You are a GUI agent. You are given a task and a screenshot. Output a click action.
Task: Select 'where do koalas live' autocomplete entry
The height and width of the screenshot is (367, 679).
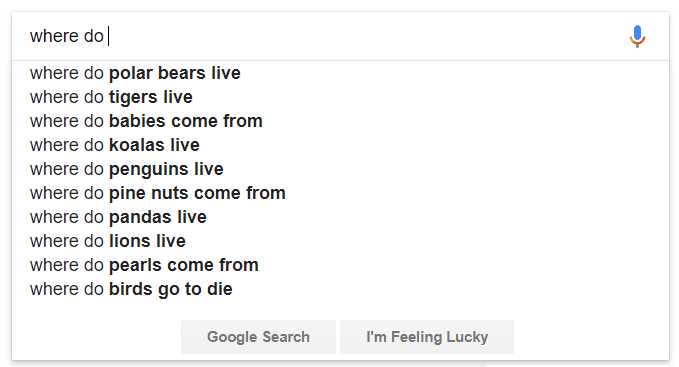pyautogui.click(x=340, y=145)
